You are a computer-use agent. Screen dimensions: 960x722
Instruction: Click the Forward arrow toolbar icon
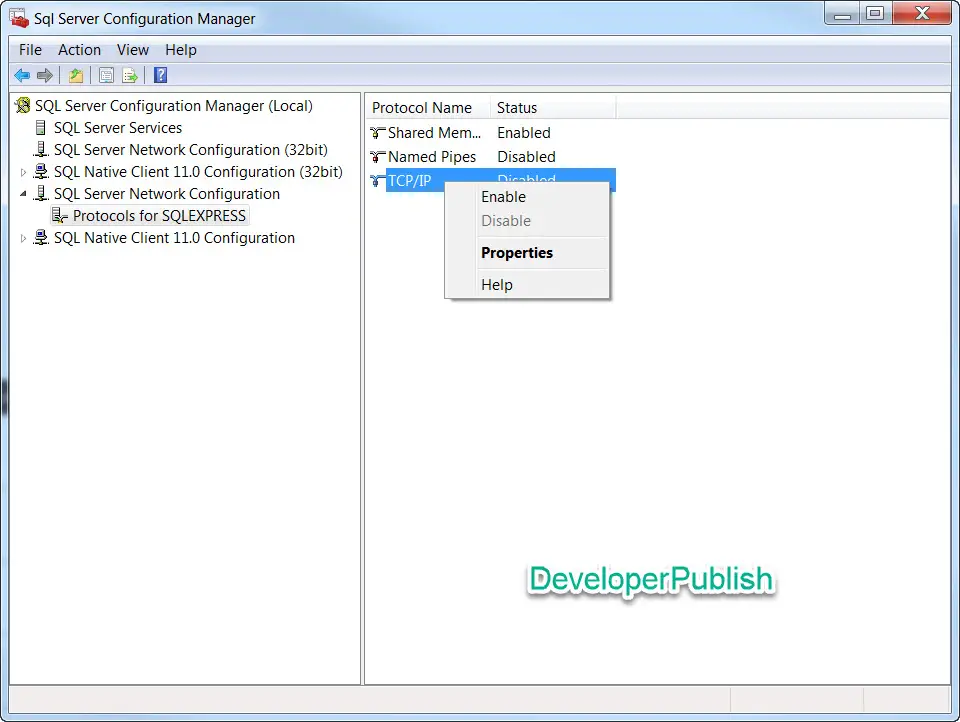click(x=45, y=75)
